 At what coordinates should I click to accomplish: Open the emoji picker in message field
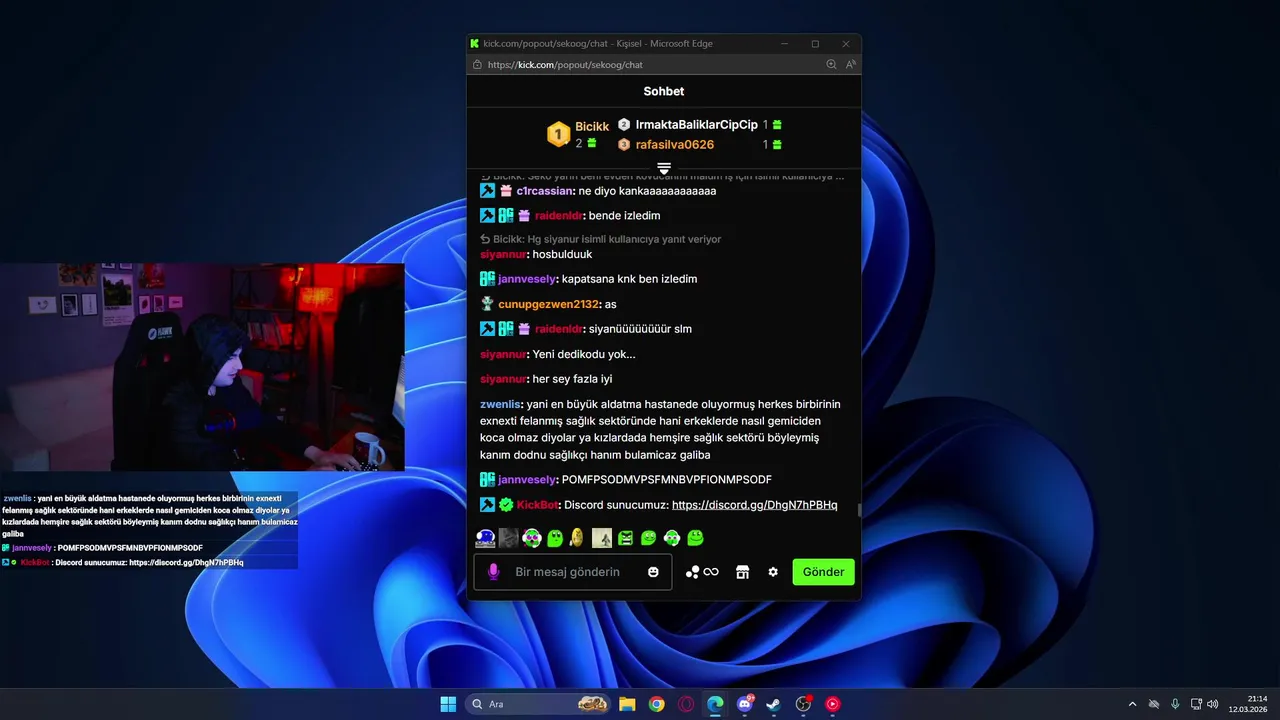653,572
